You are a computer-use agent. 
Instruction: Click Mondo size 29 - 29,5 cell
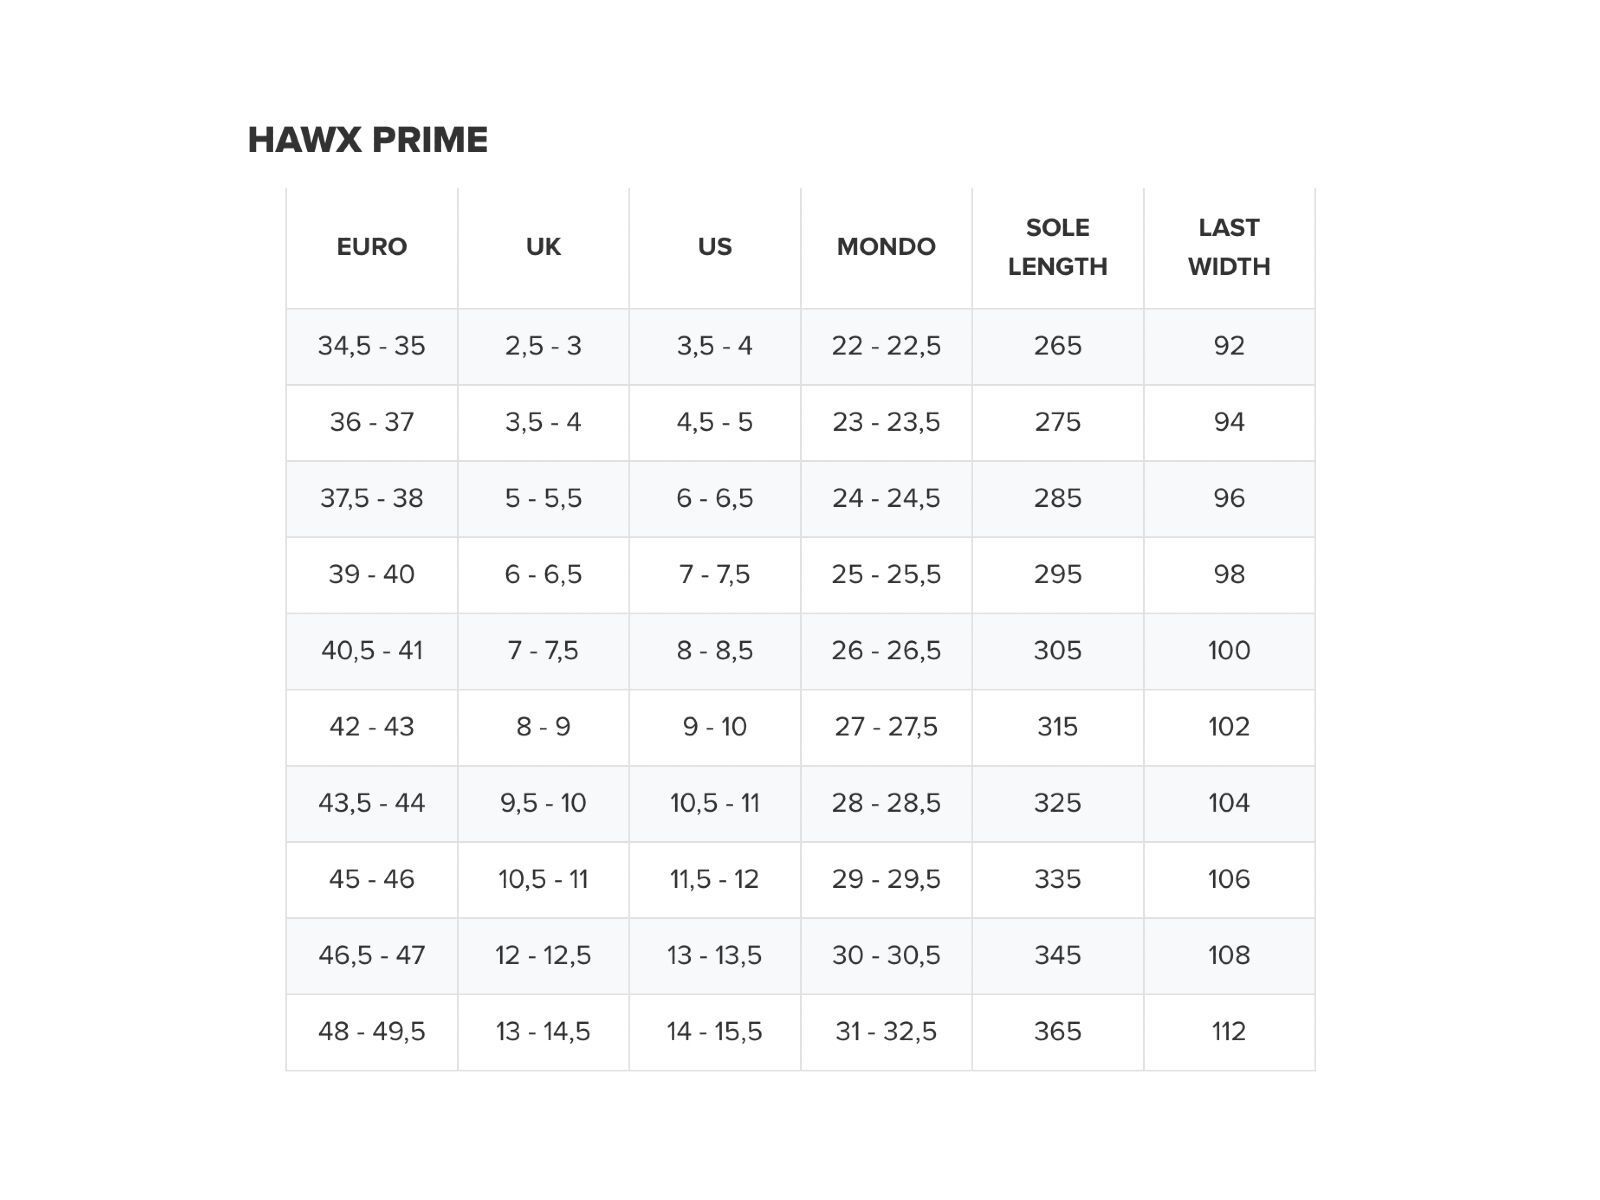886,879
